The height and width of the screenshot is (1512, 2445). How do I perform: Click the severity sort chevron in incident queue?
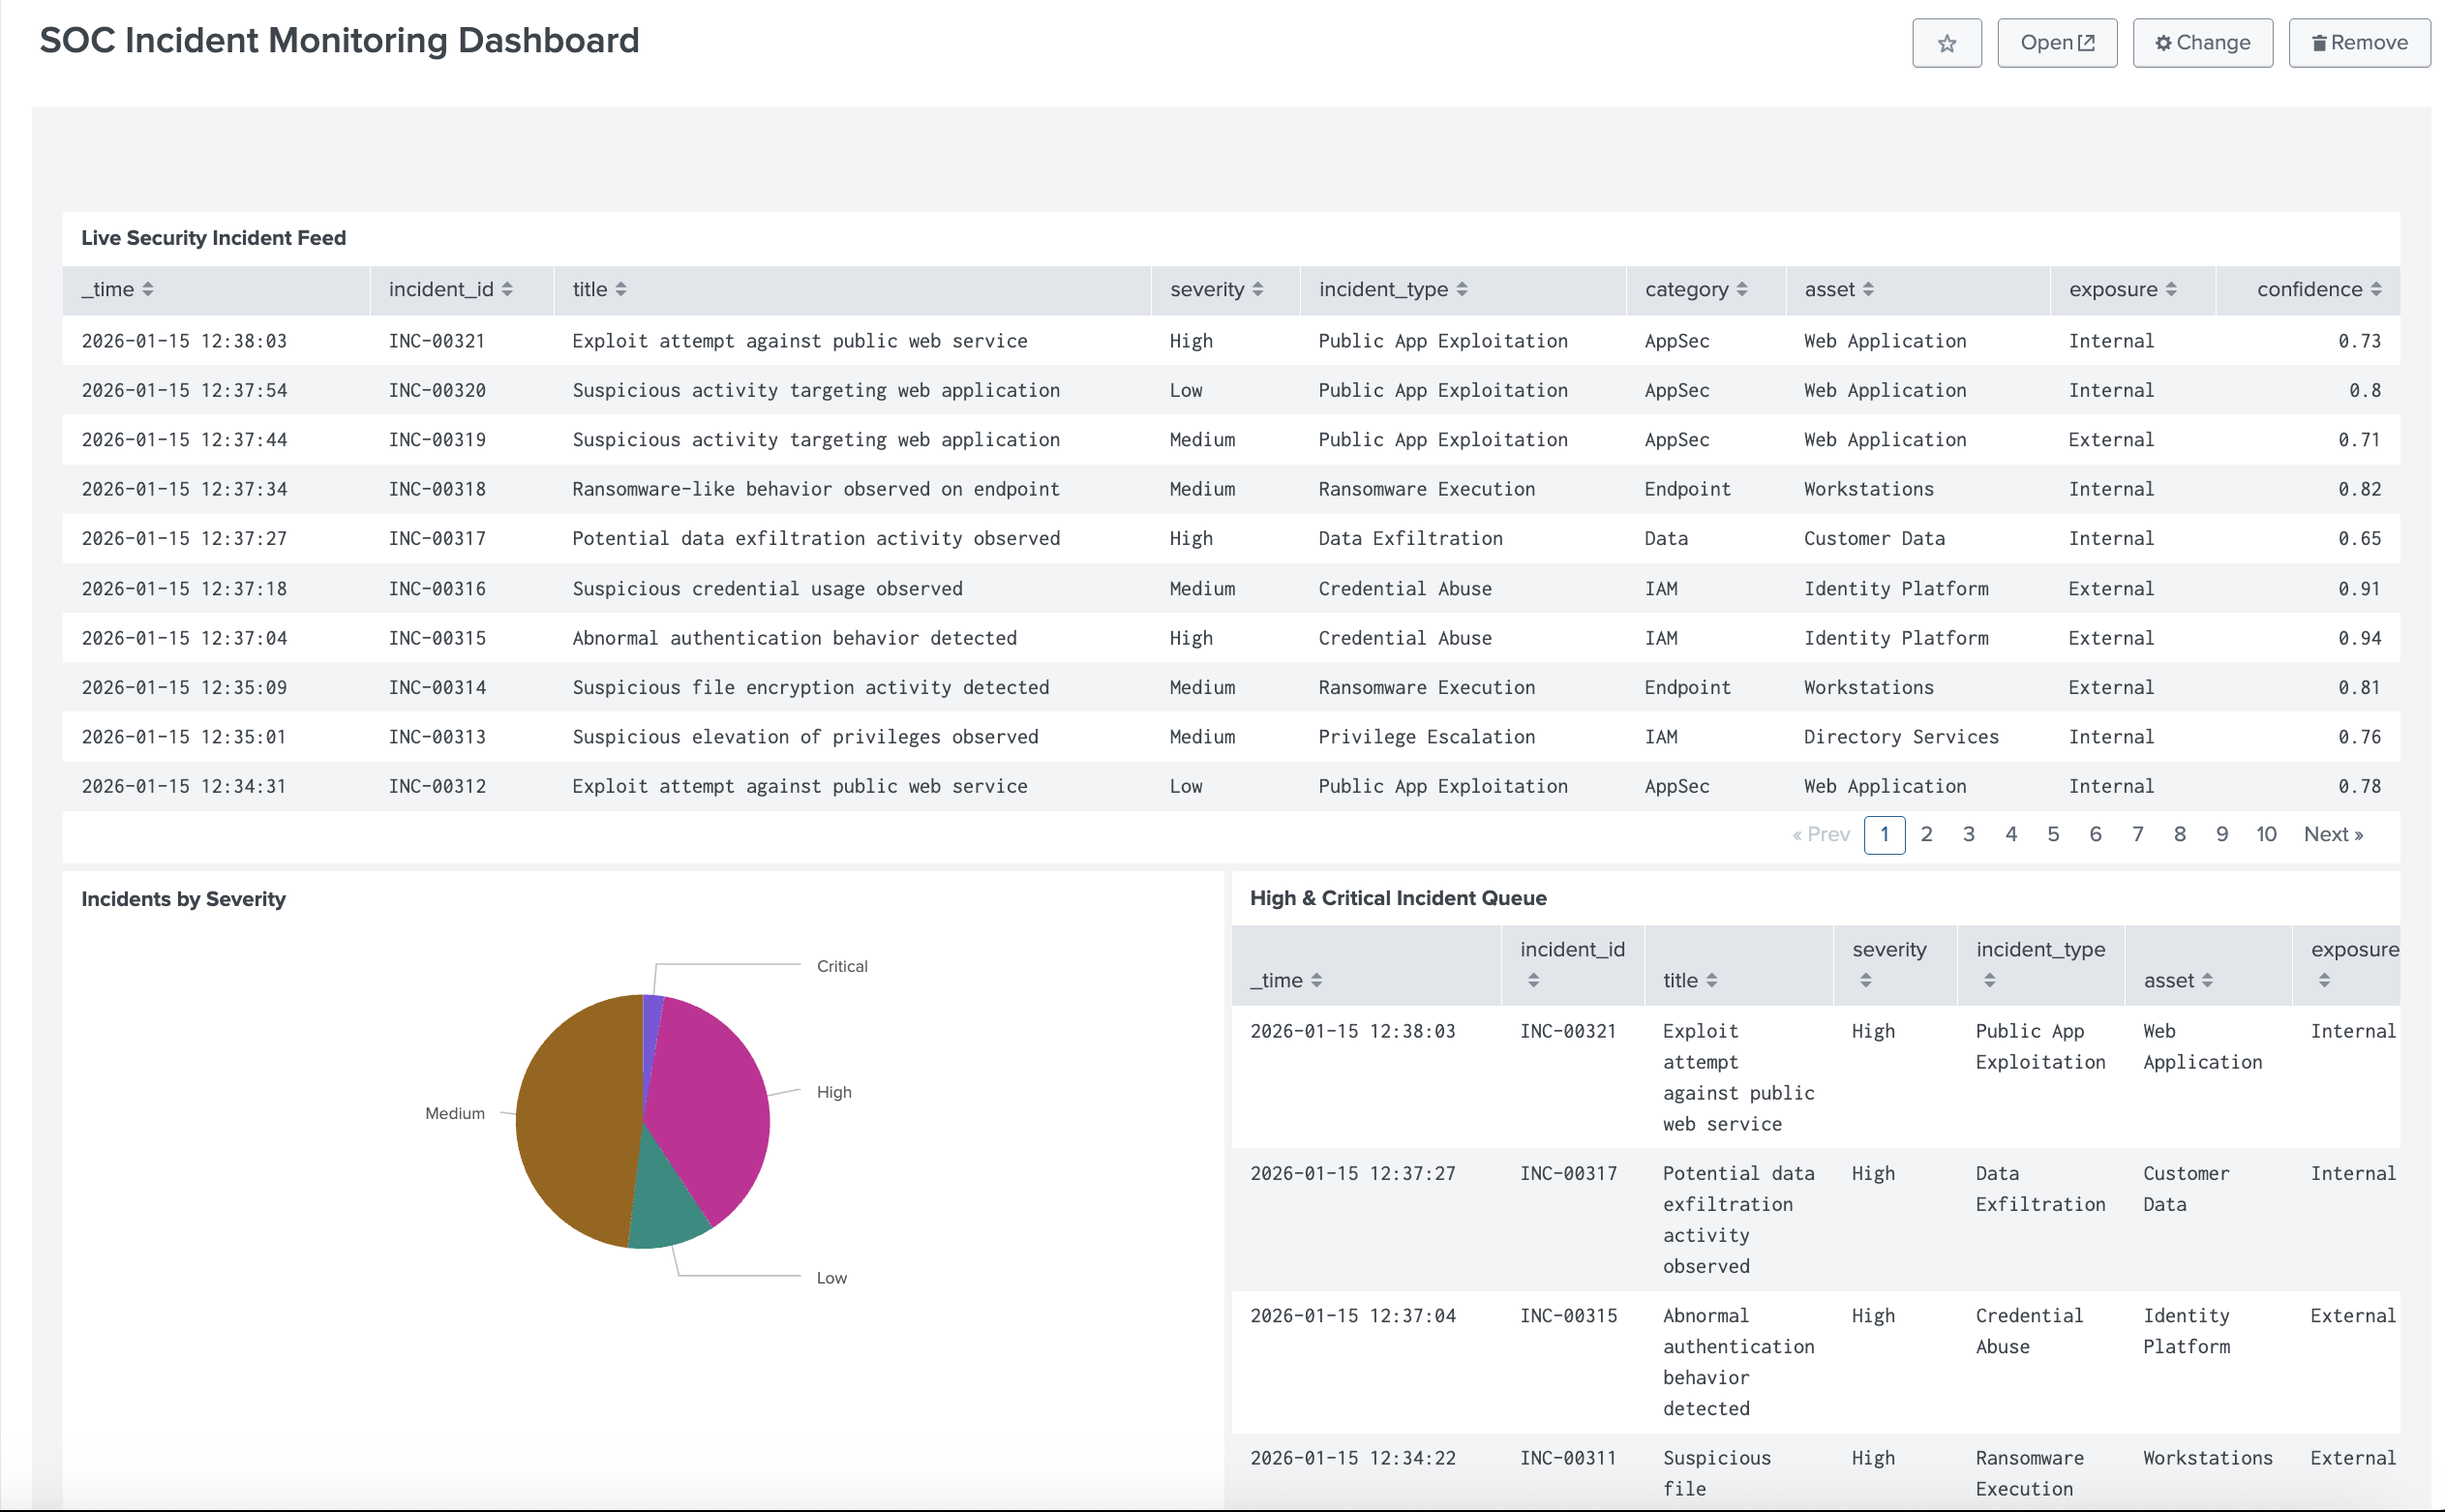click(x=1864, y=980)
